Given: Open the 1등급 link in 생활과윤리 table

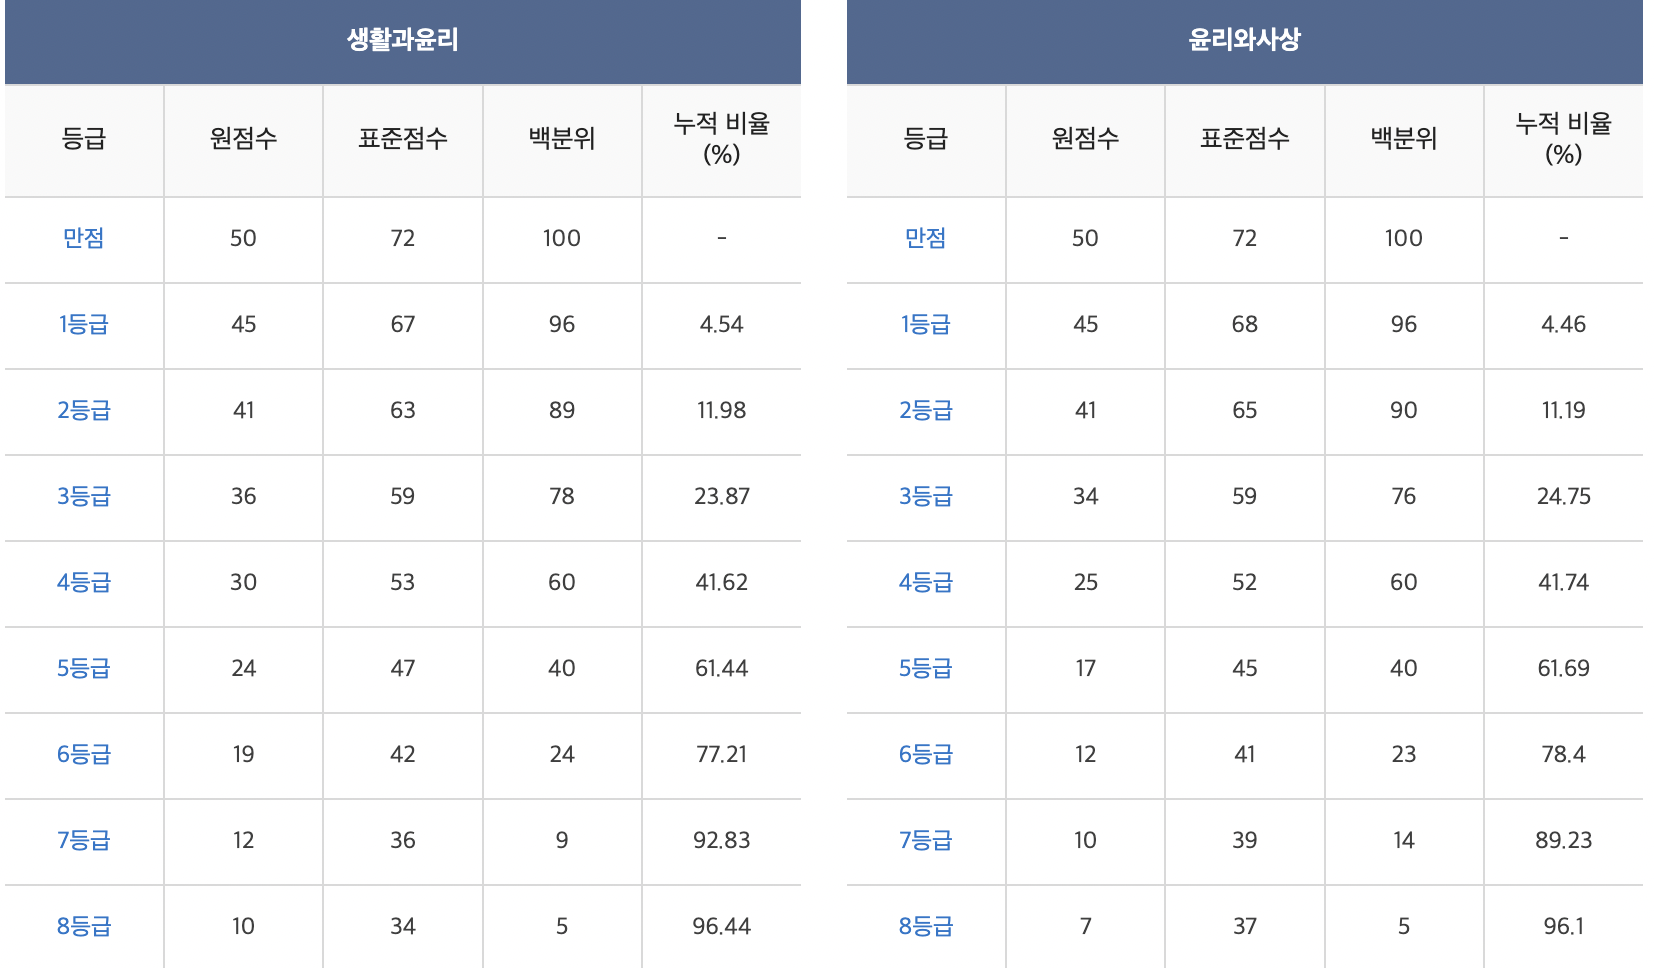Looking at the screenshot, I should (84, 324).
